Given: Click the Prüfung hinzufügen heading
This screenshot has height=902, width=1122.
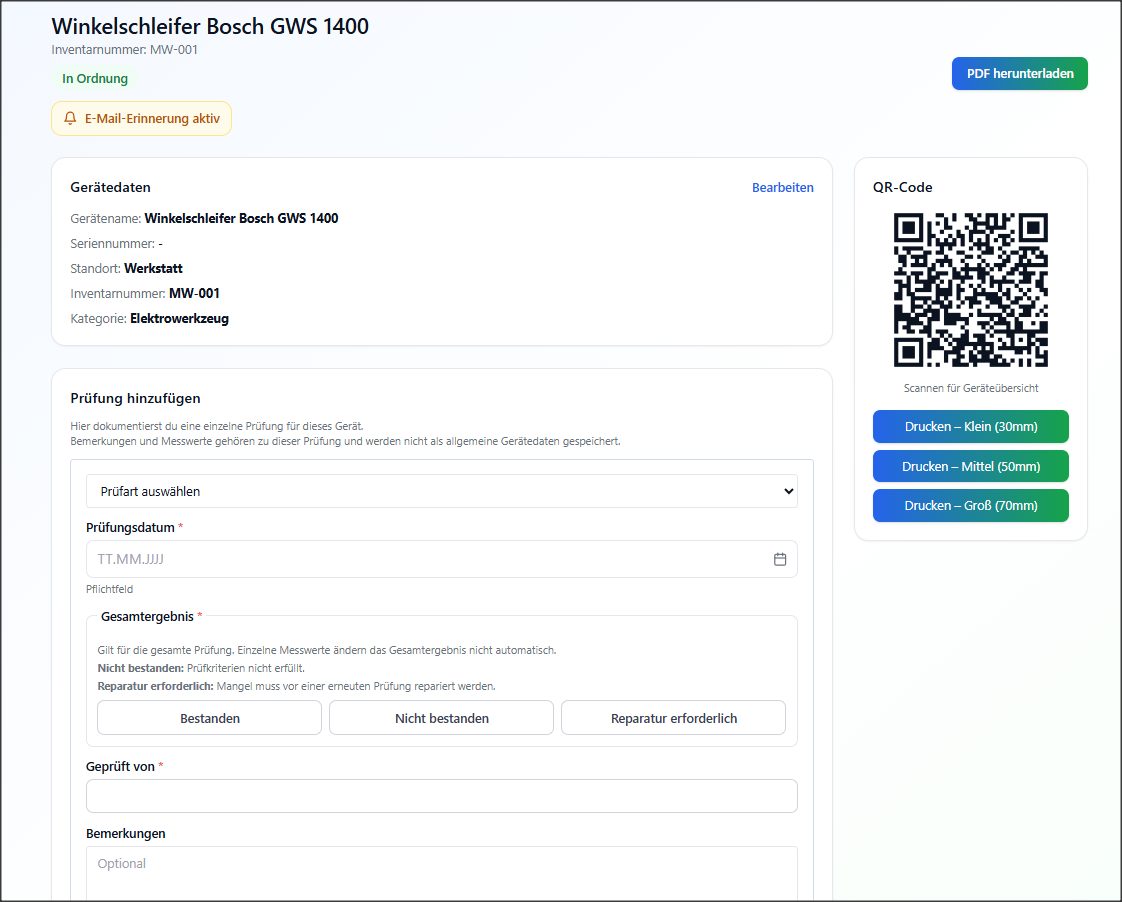Looking at the screenshot, I should click(135, 398).
